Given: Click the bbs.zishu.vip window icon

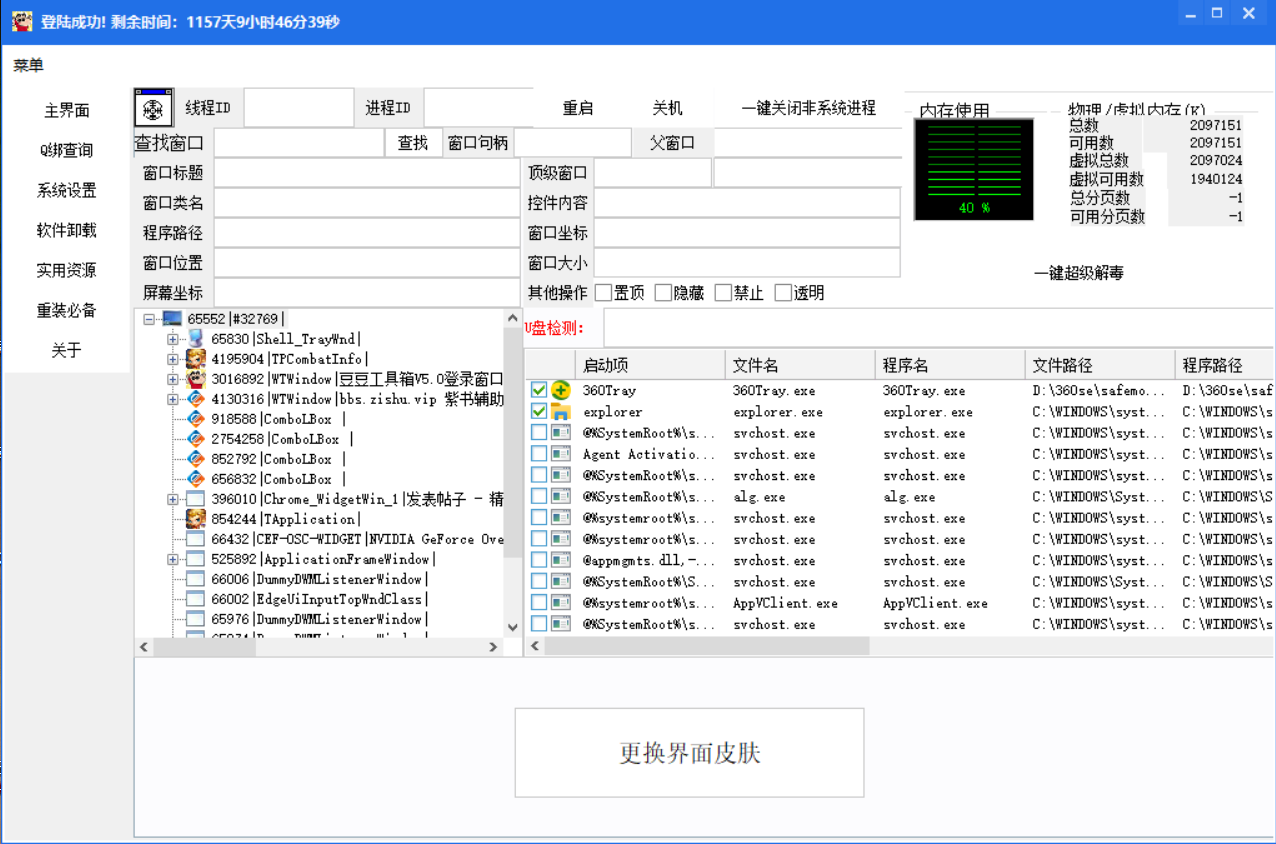Looking at the screenshot, I should (x=195, y=399).
